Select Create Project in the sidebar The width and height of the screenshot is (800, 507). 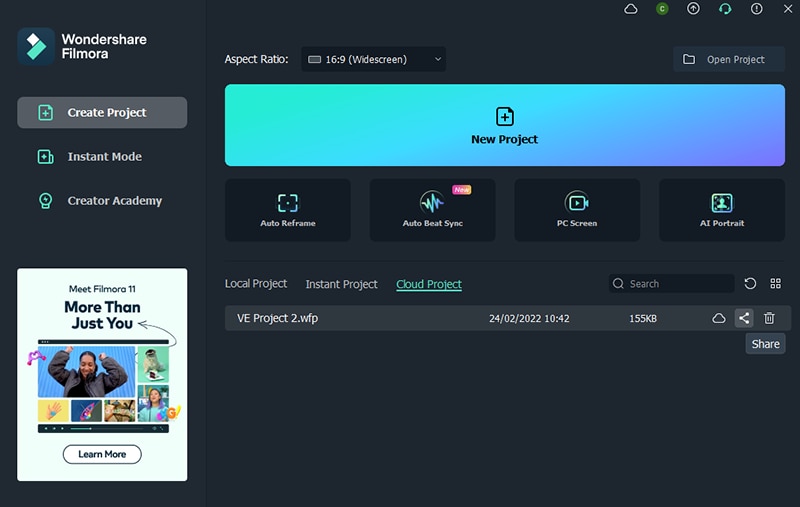click(102, 112)
